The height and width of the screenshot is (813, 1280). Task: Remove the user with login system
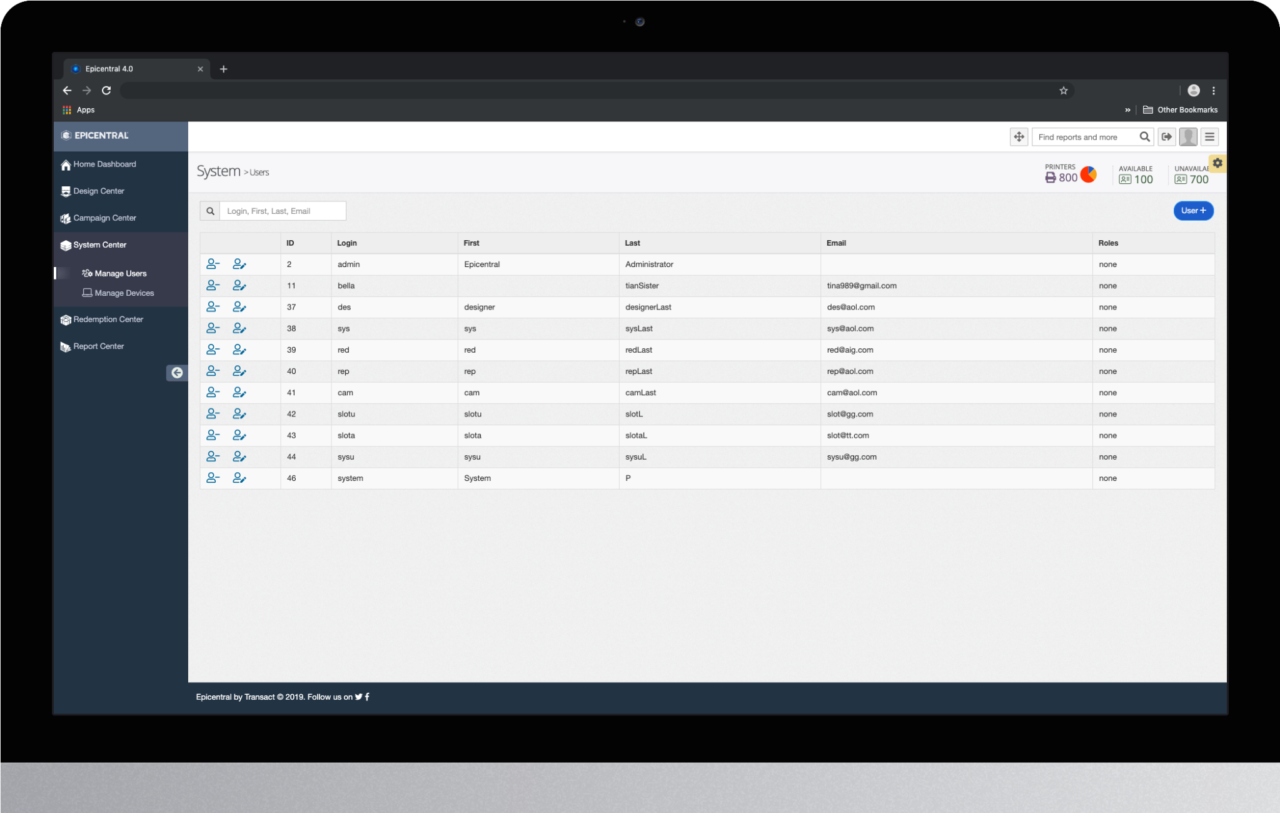pos(212,478)
